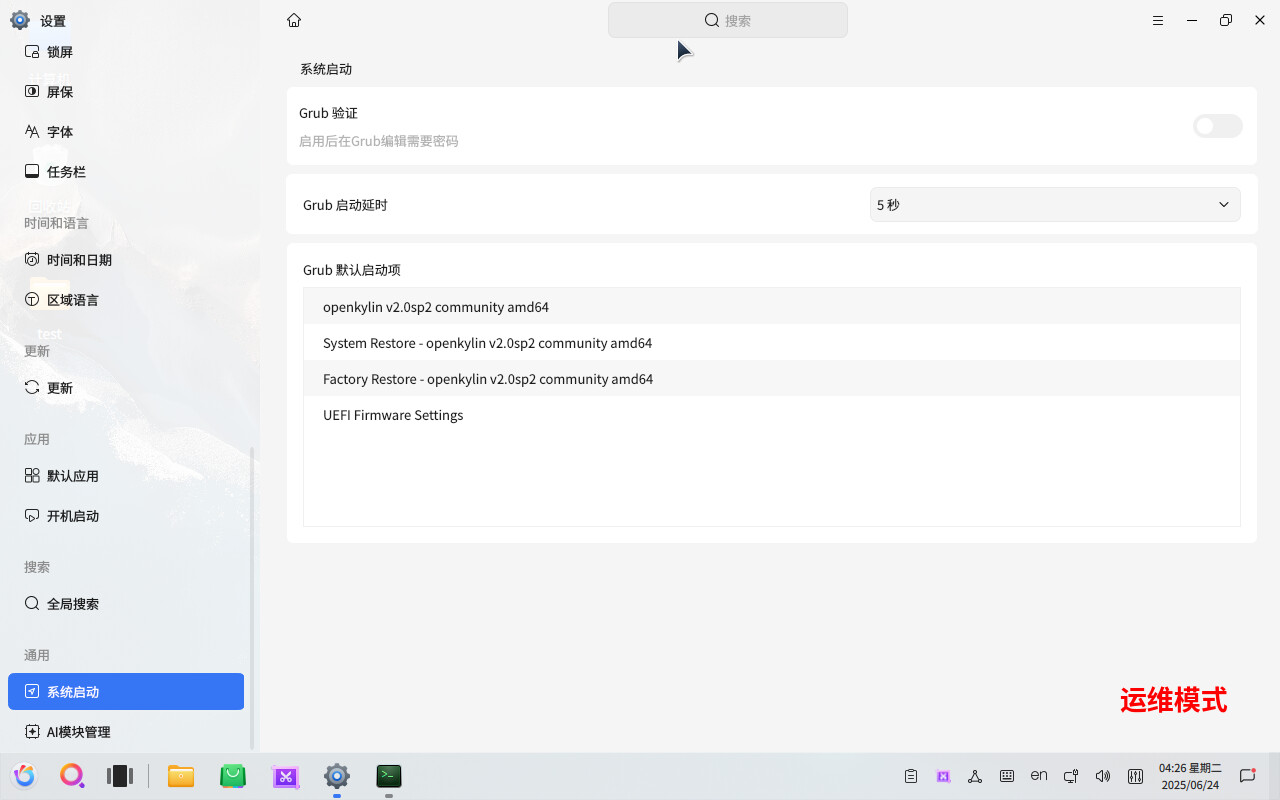The height and width of the screenshot is (800, 1280).
Task: Minimize the settings window
Action: (x=1192, y=20)
